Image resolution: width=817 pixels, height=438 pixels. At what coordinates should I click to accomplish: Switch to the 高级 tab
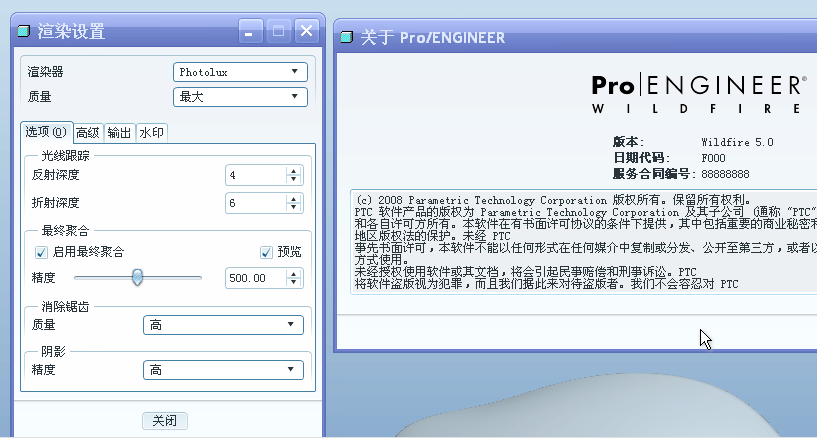tap(88, 133)
